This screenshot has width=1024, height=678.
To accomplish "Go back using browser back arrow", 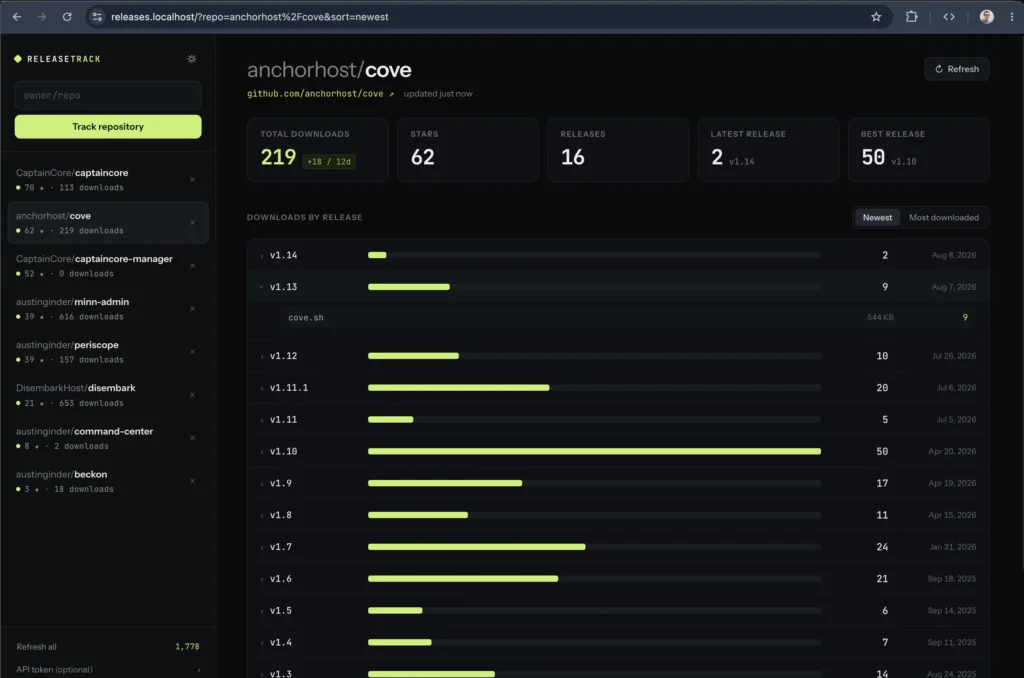I will point(17,17).
